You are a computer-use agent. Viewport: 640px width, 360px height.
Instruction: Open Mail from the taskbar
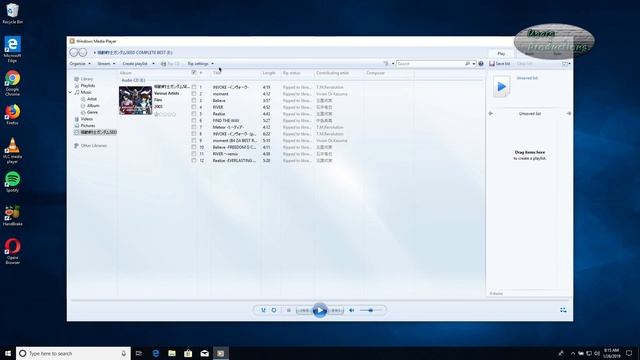coord(204,353)
